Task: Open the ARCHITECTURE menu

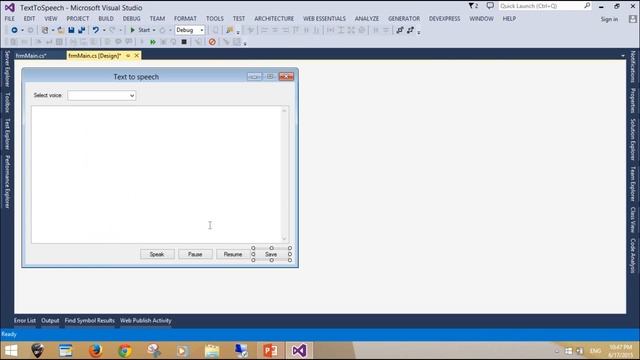Action: coord(274,19)
